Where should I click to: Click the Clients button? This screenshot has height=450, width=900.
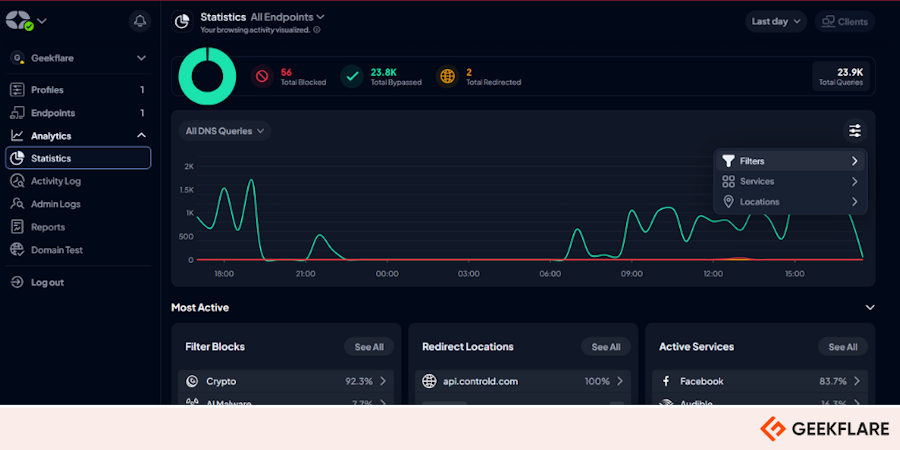point(845,21)
